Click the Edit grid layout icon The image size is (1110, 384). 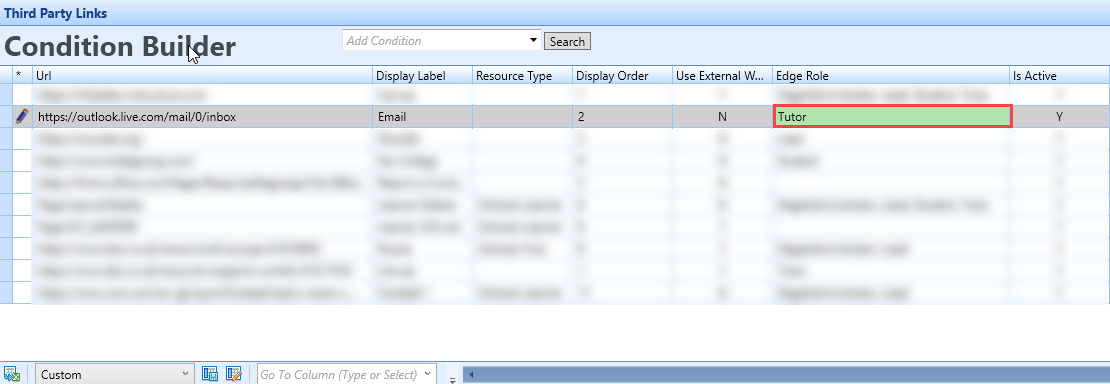pyautogui.click(x=234, y=374)
